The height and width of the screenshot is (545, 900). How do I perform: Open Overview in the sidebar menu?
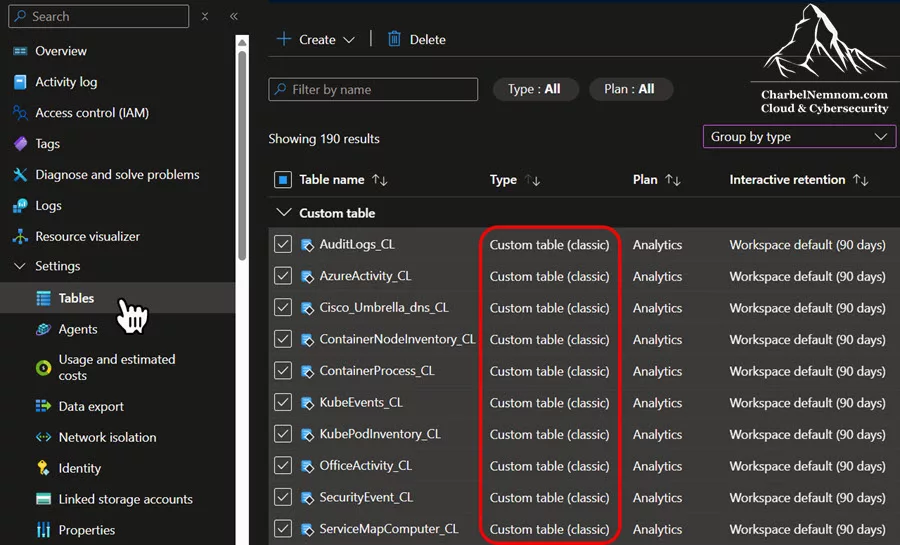point(61,51)
